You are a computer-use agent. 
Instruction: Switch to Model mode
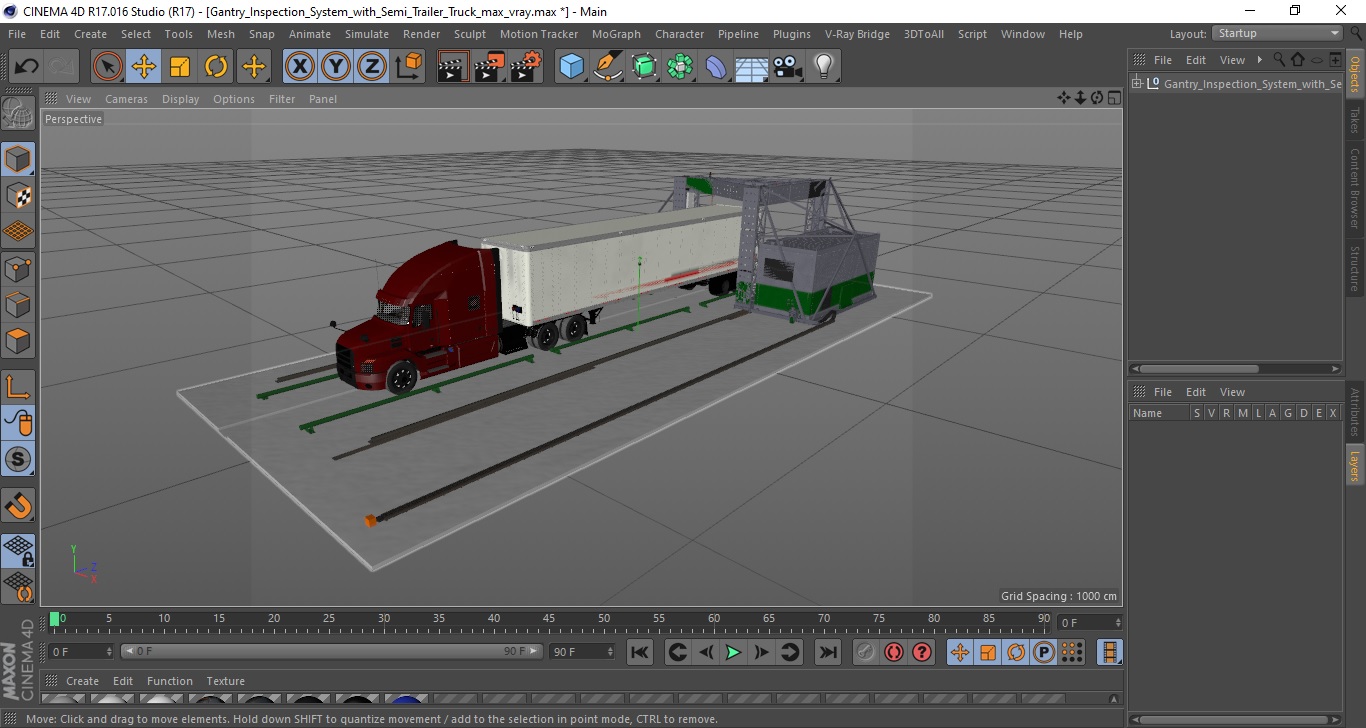18,159
